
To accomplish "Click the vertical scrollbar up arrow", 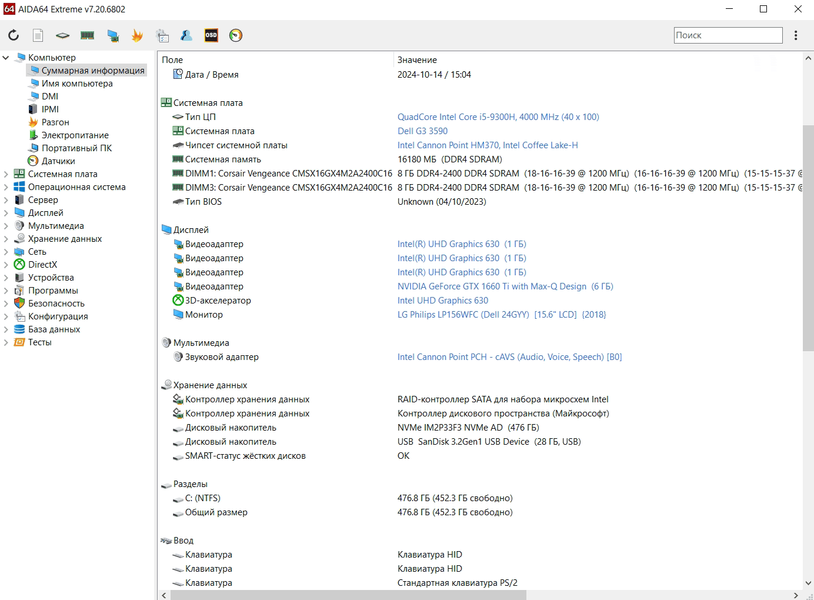I will point(808,57).
